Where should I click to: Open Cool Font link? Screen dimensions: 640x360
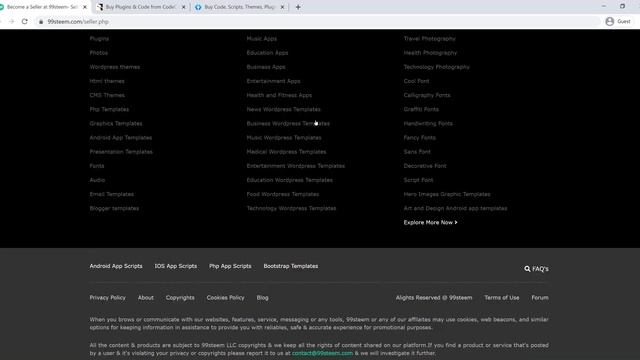pos(416,81)
